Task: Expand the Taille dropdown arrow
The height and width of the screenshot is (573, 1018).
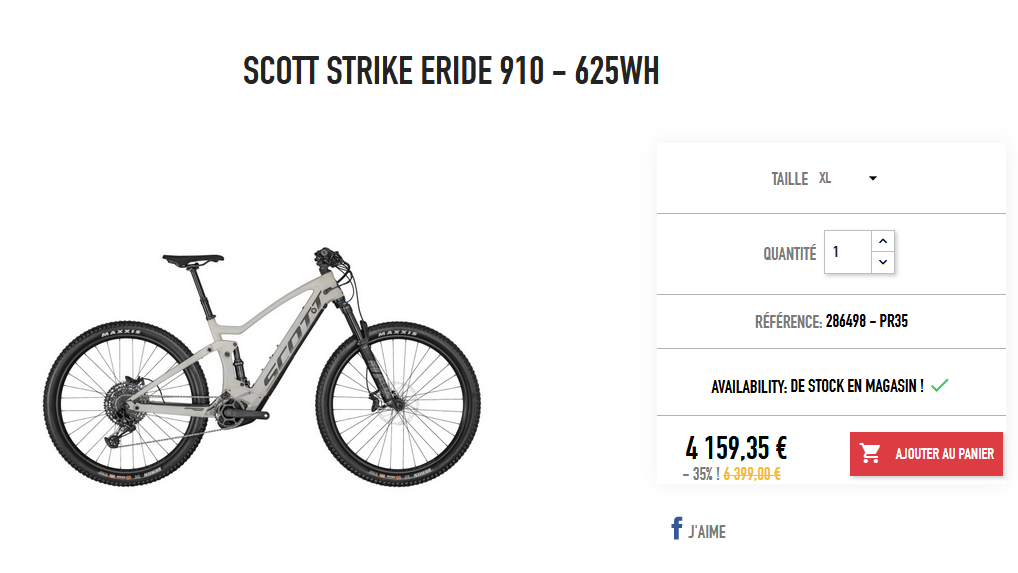Action: [873, 179]
